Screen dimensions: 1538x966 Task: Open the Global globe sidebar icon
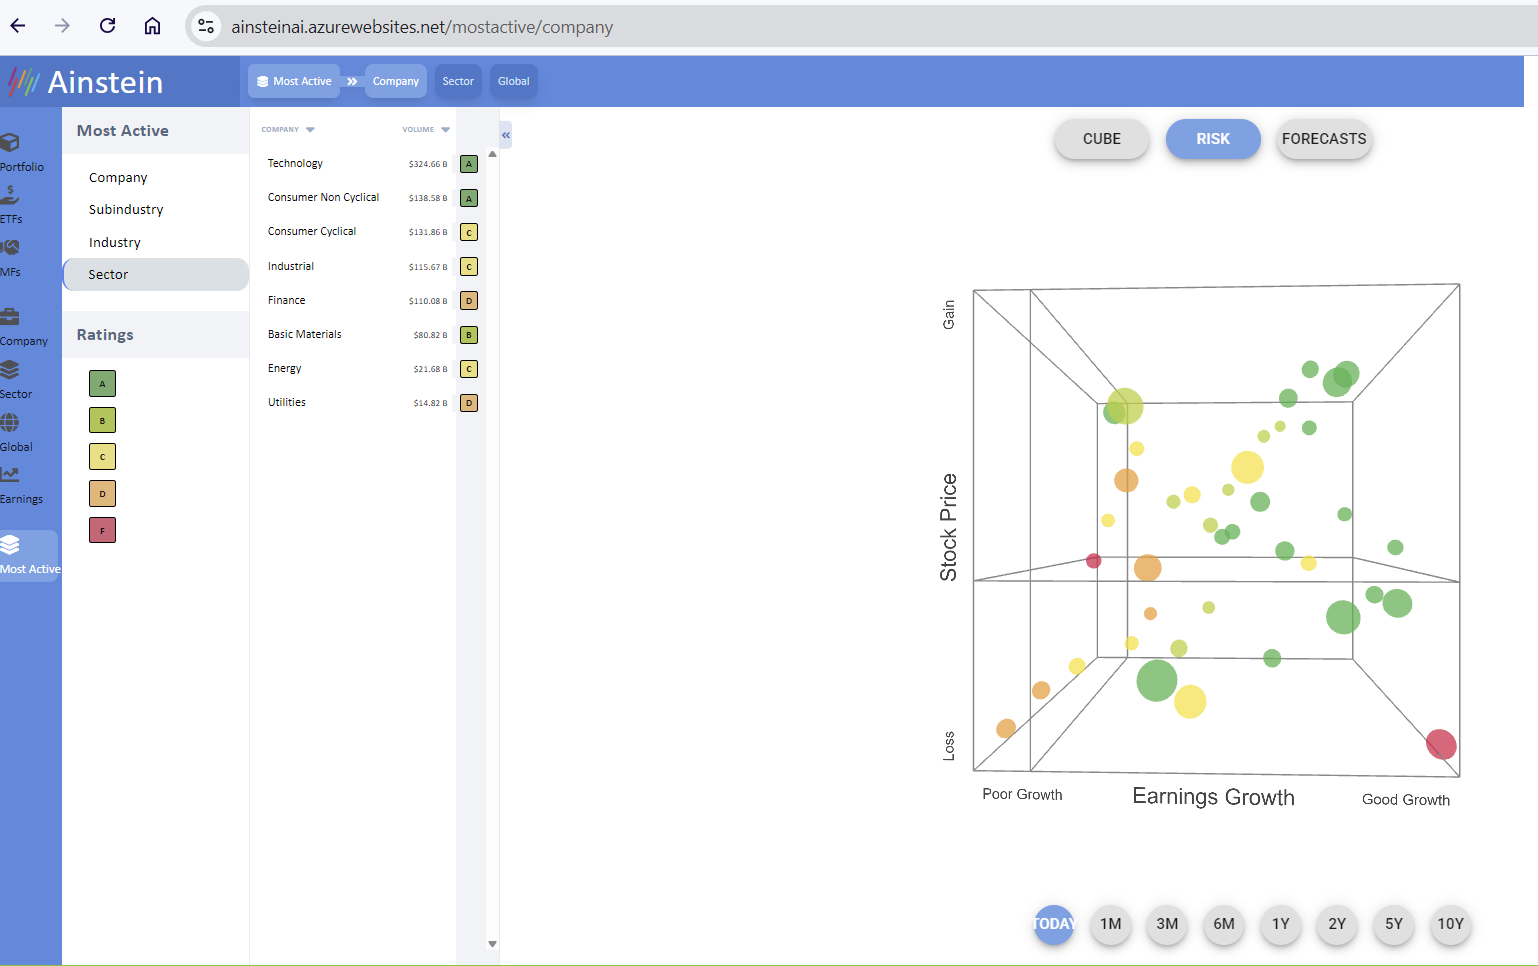(x=10, y=424)
